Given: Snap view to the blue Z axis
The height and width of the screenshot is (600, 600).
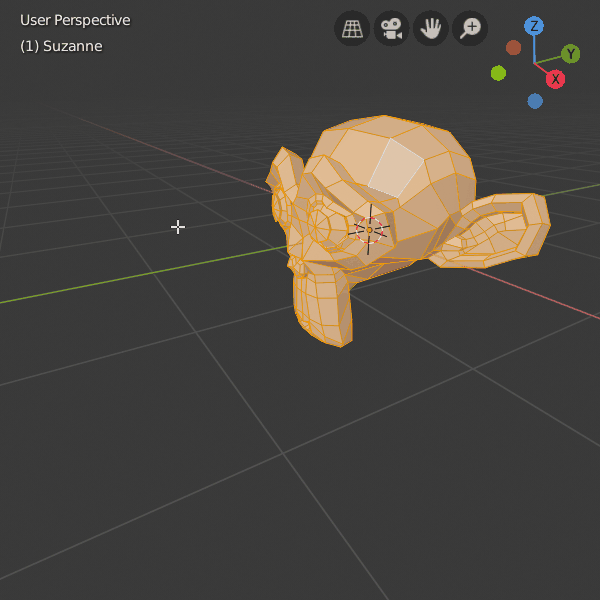Looking at the screenshot, I should (534, 26).
